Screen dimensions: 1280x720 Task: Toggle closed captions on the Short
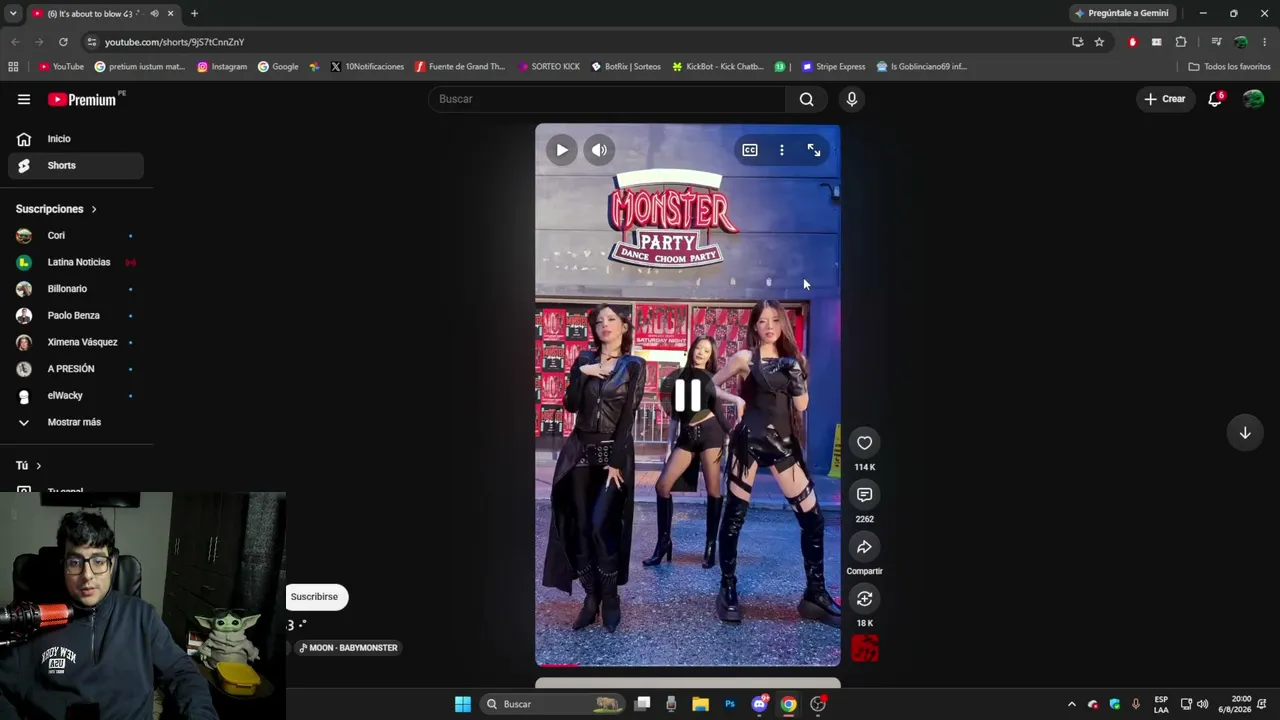click(750, 150)
